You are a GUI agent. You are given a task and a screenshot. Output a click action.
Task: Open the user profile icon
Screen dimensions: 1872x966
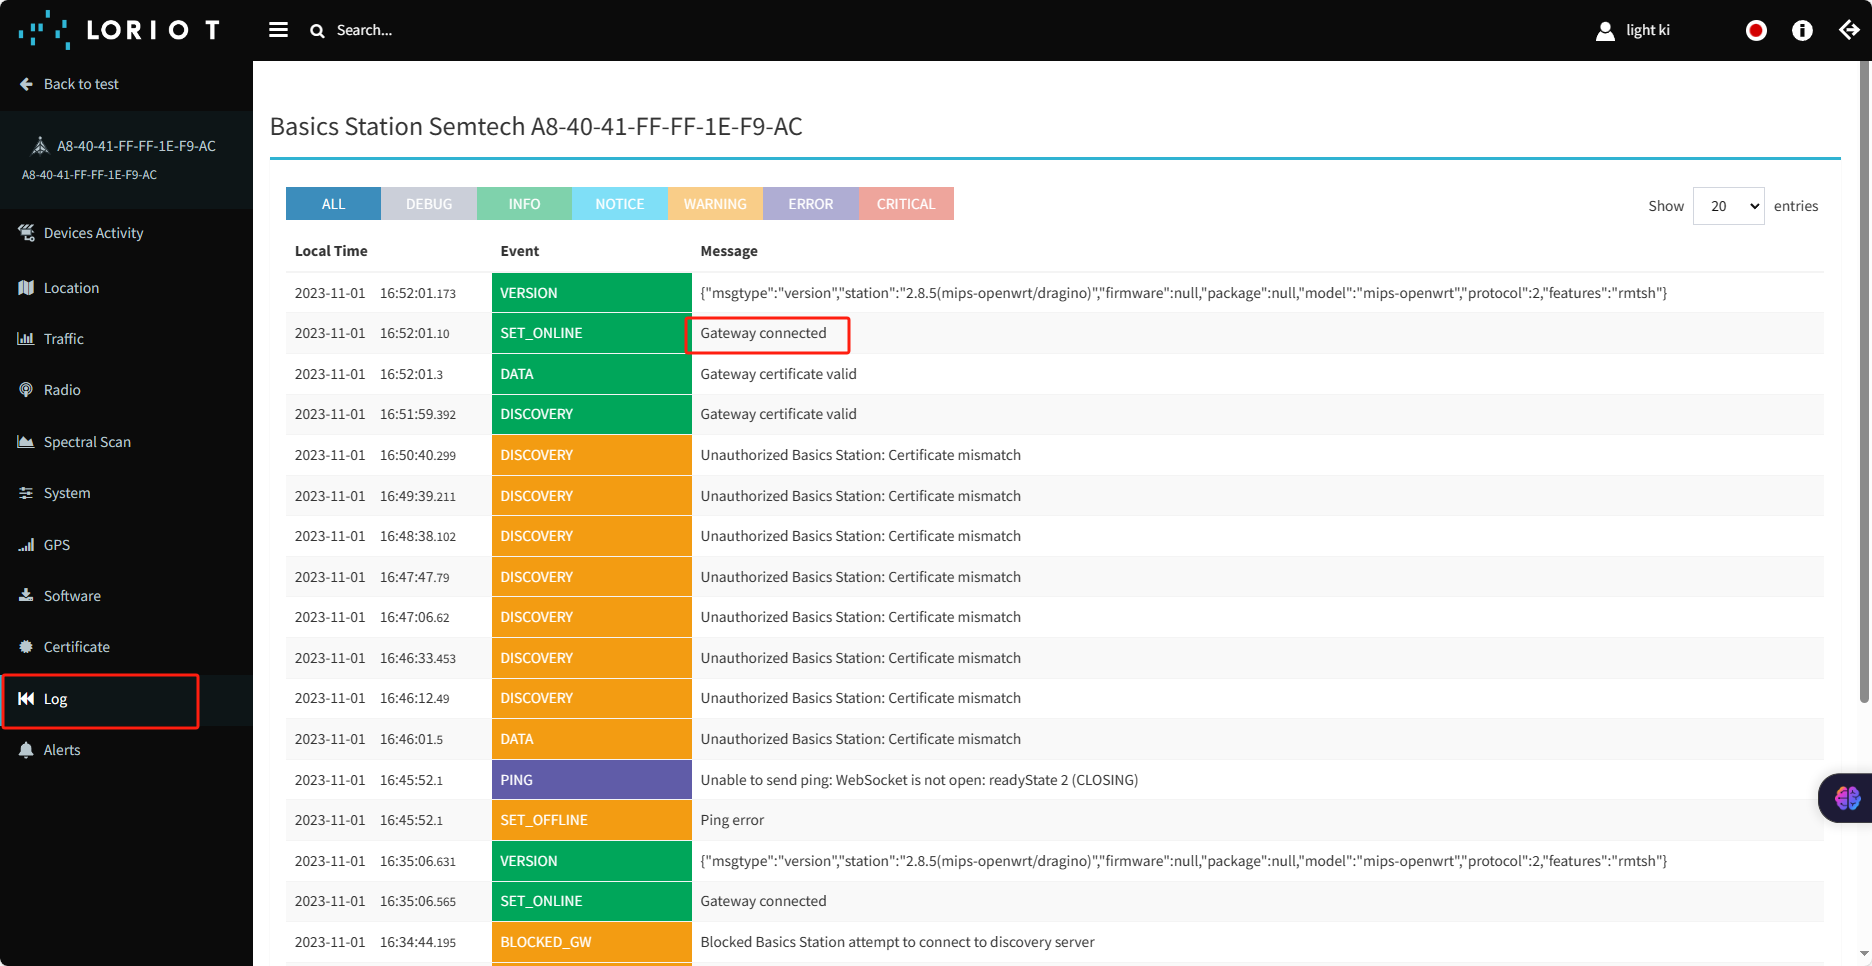[1605, 31]
